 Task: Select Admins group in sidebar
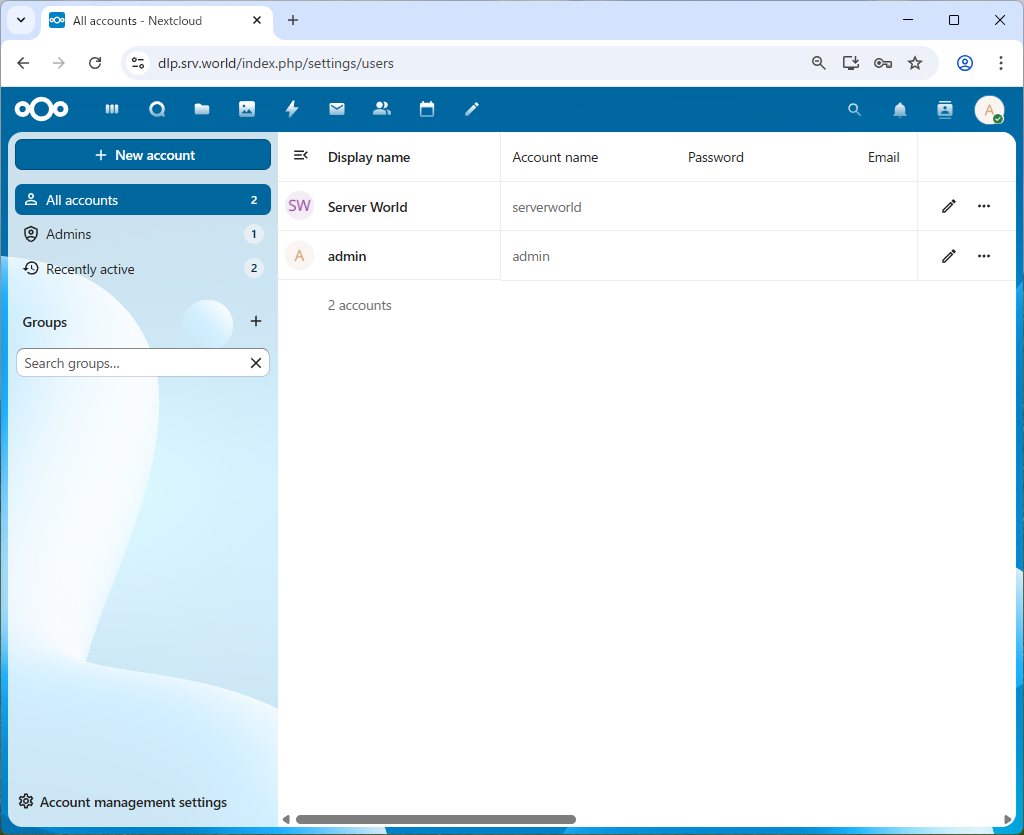pos(143,234)
